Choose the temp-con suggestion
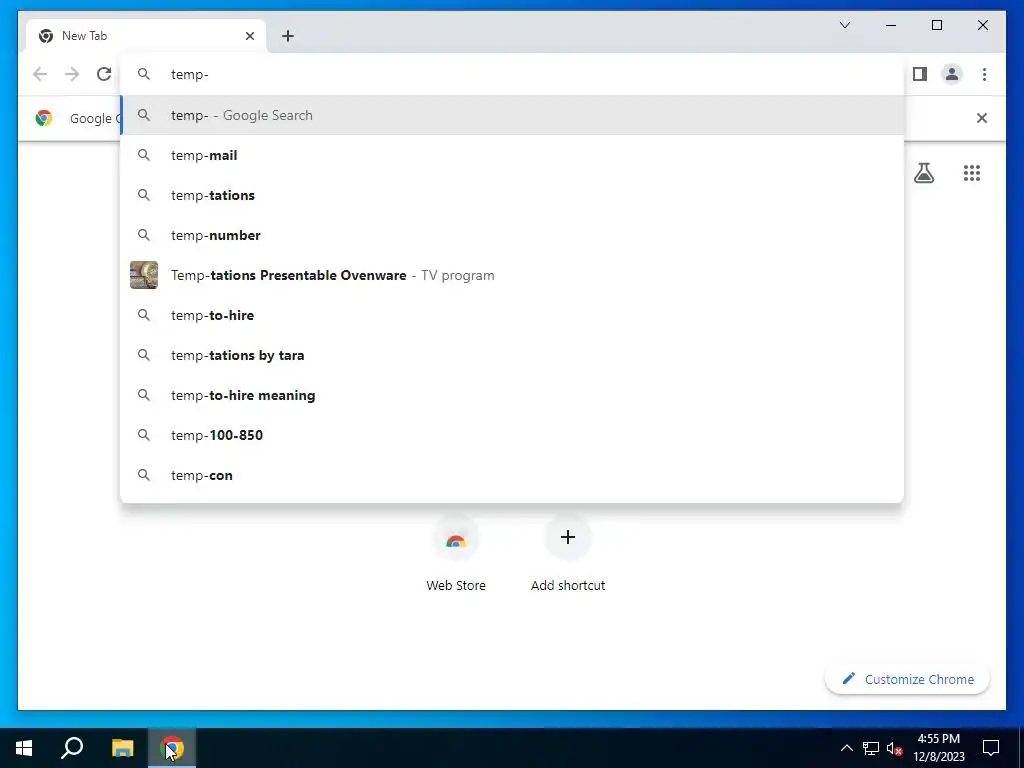The width and height of the screenshot is (1024, 768). click(512, 475)
